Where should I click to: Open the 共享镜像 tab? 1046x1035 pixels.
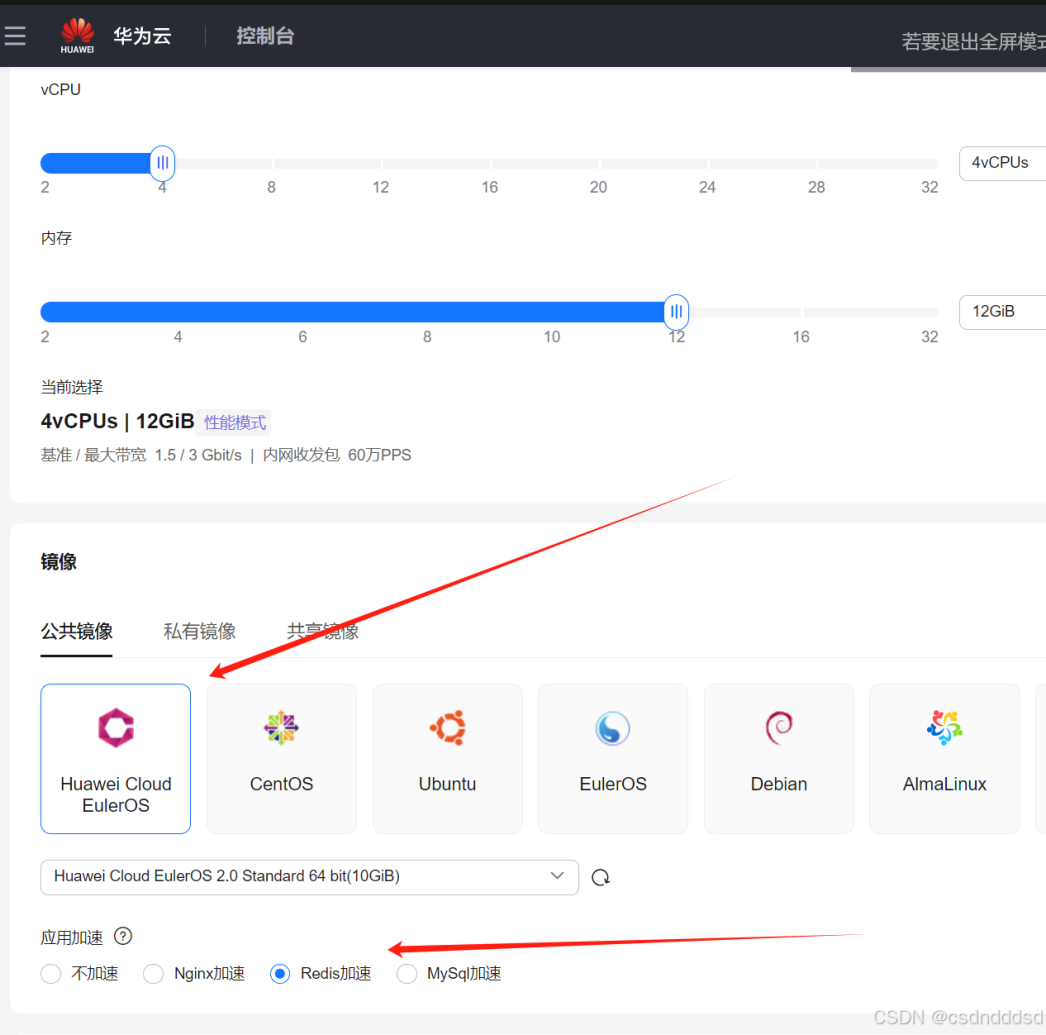(323, 631)
